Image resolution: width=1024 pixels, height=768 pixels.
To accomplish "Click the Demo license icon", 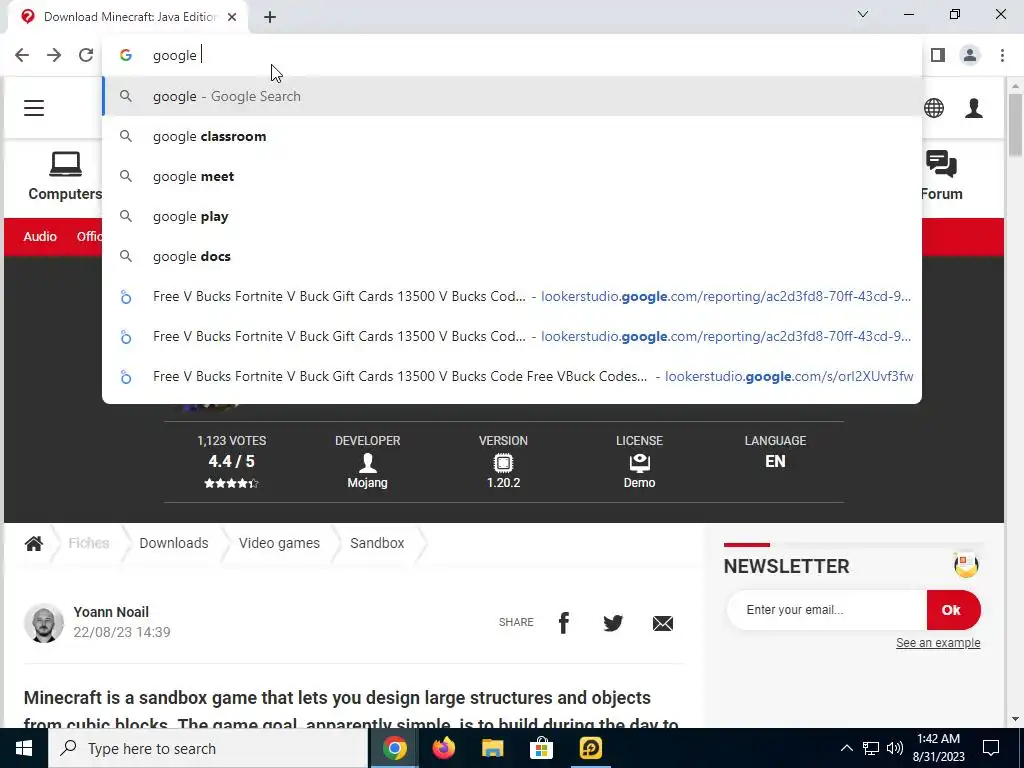I will (639, 463).
